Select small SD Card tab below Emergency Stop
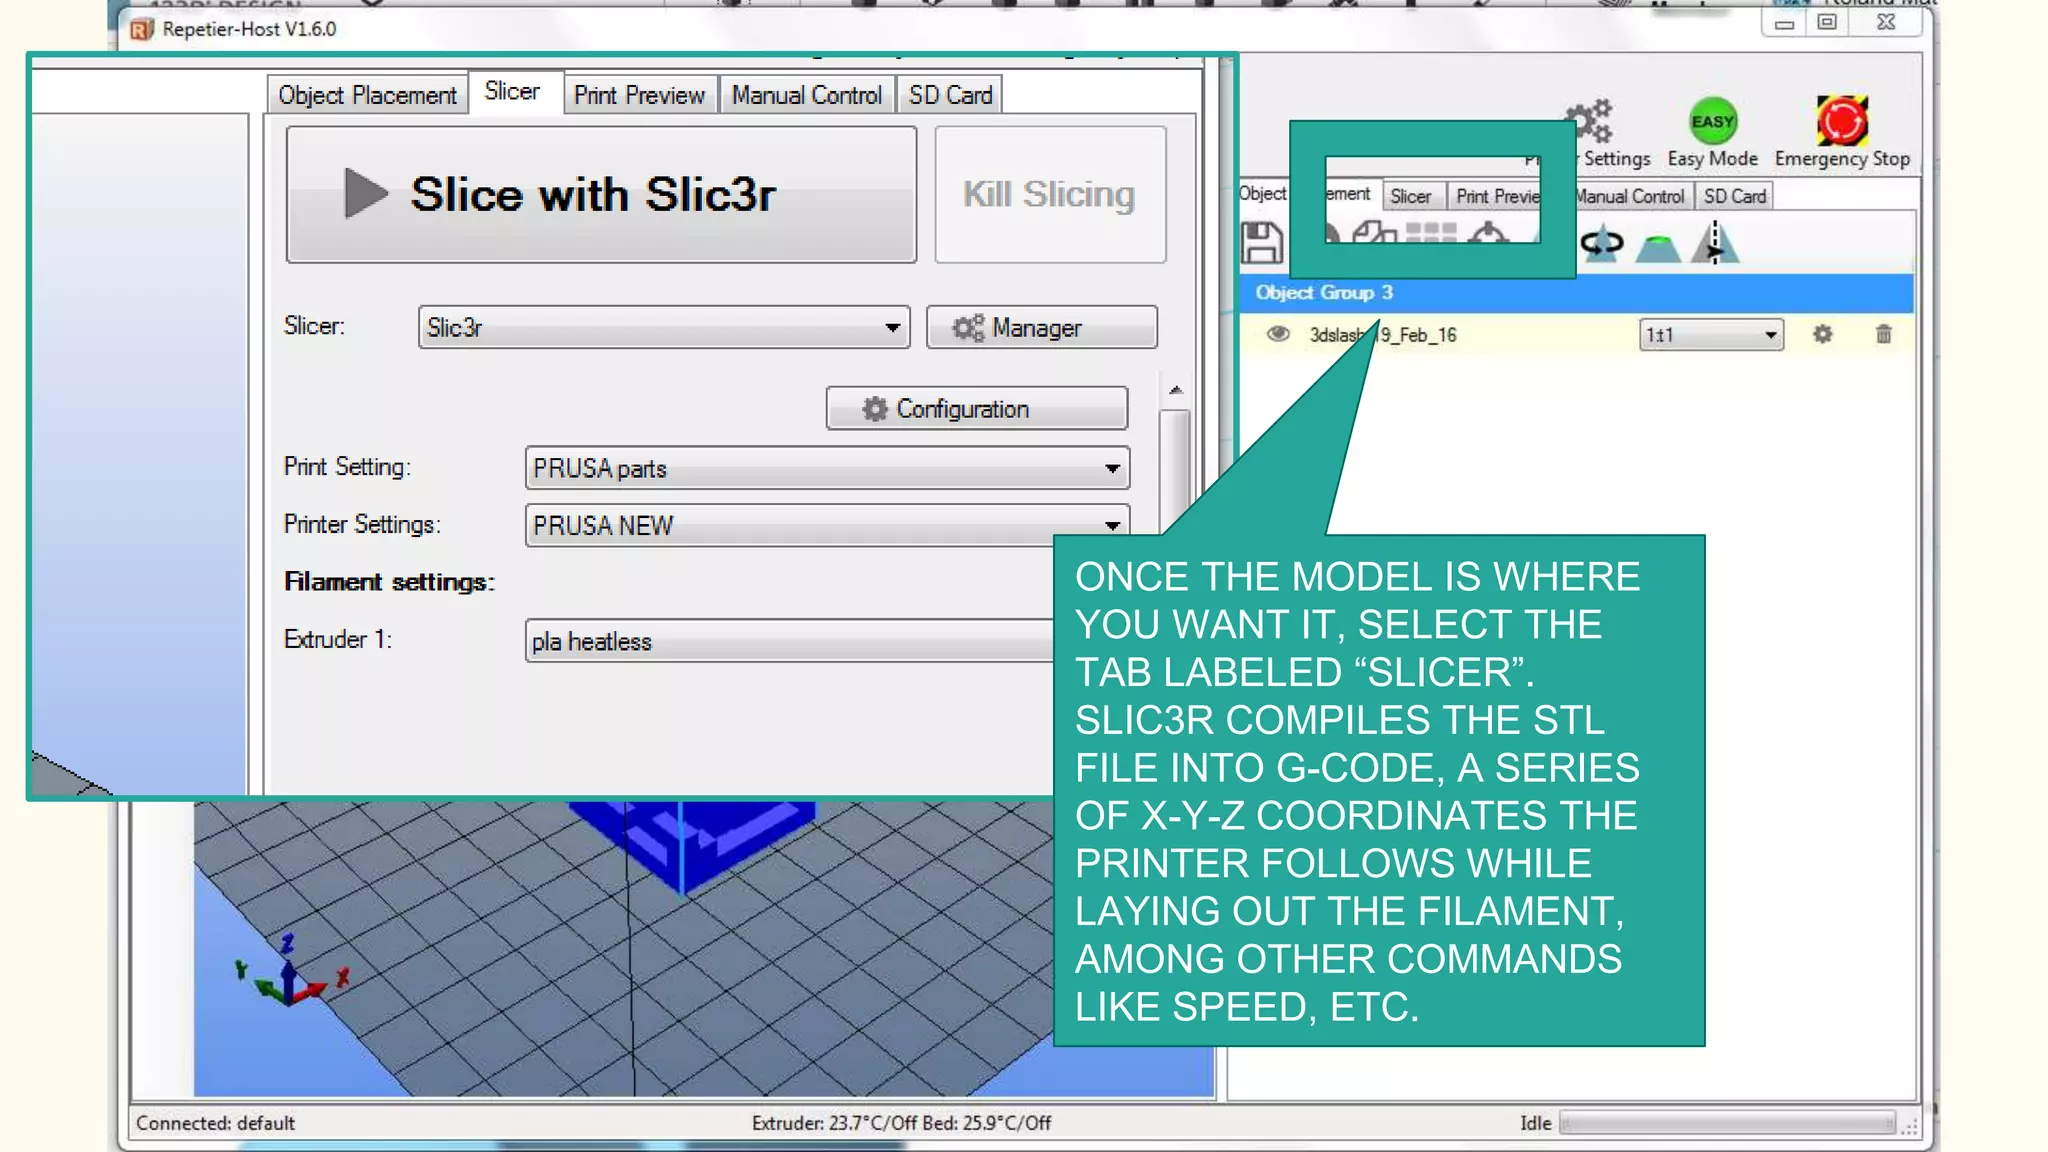 click(x=1735, y=196)
